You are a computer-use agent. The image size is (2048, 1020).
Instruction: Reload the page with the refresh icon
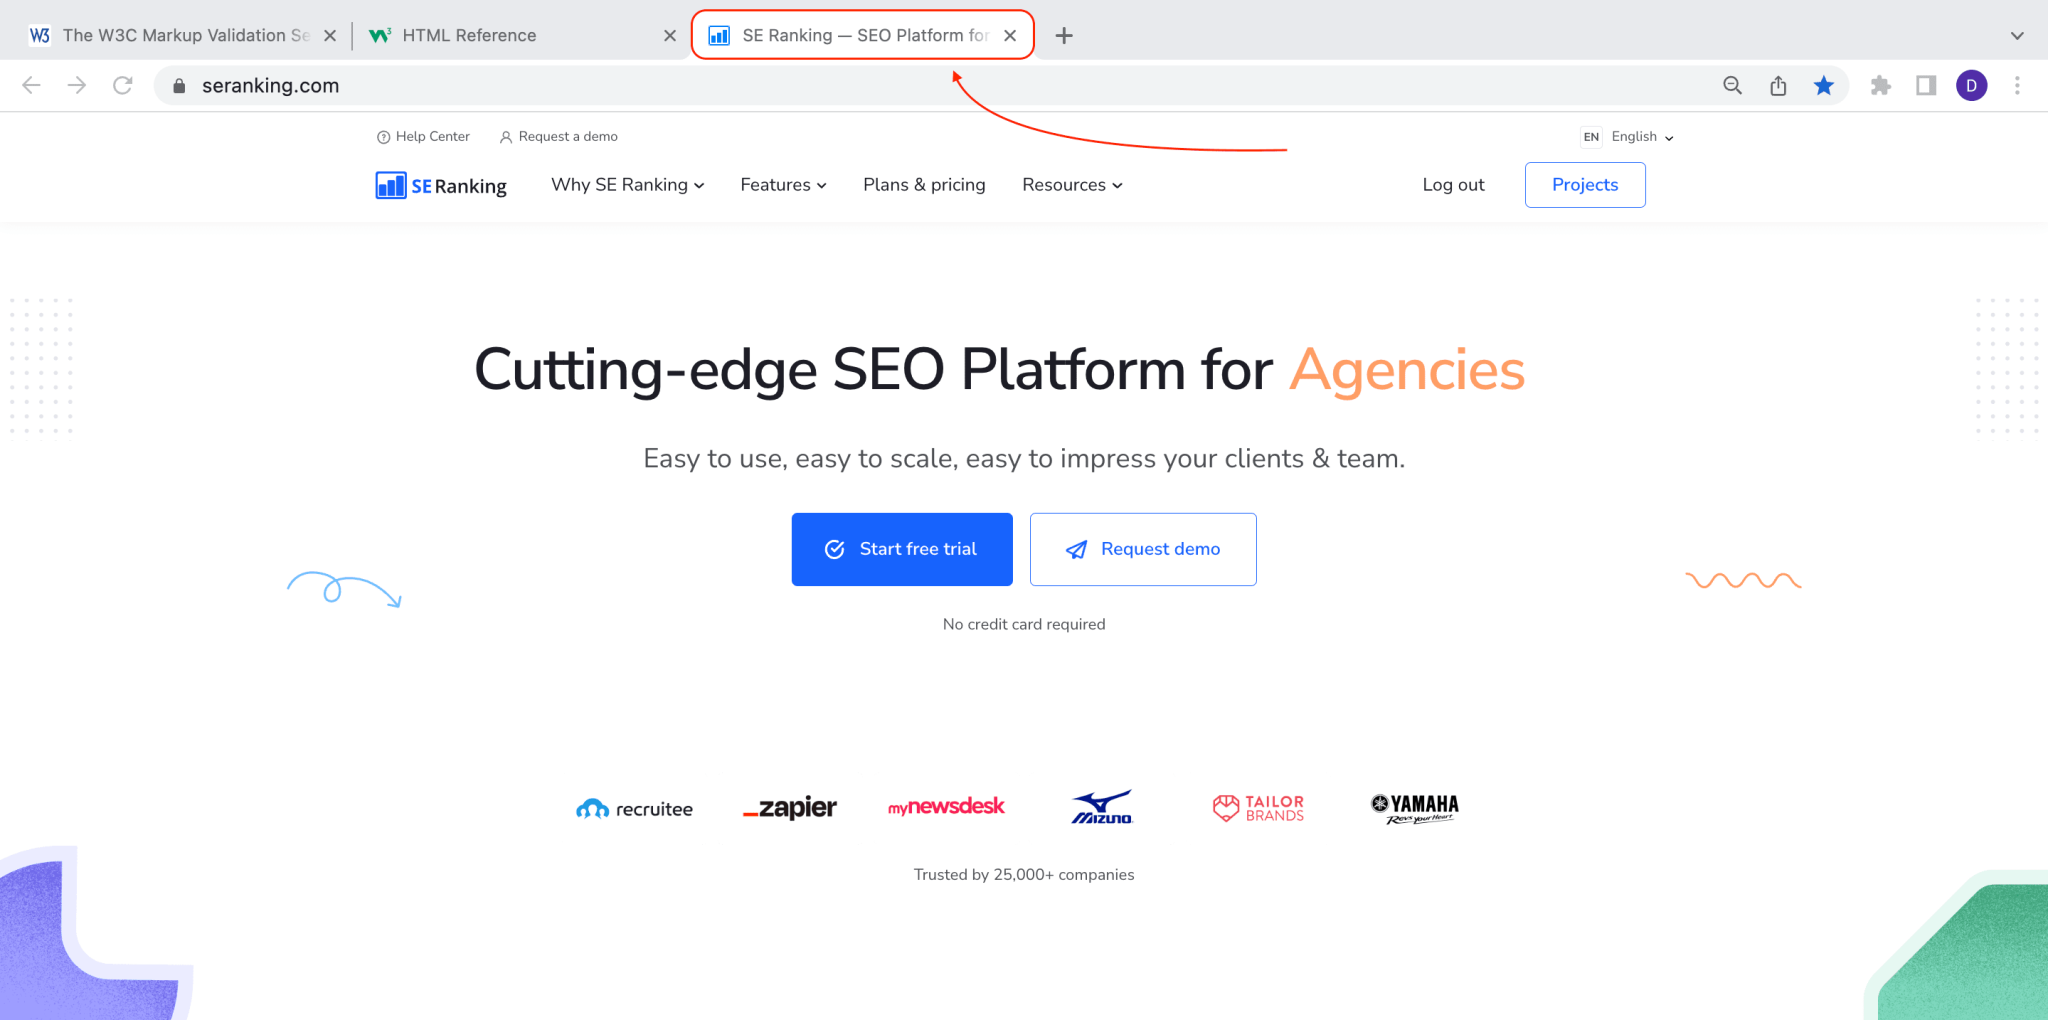pos(122,85)
